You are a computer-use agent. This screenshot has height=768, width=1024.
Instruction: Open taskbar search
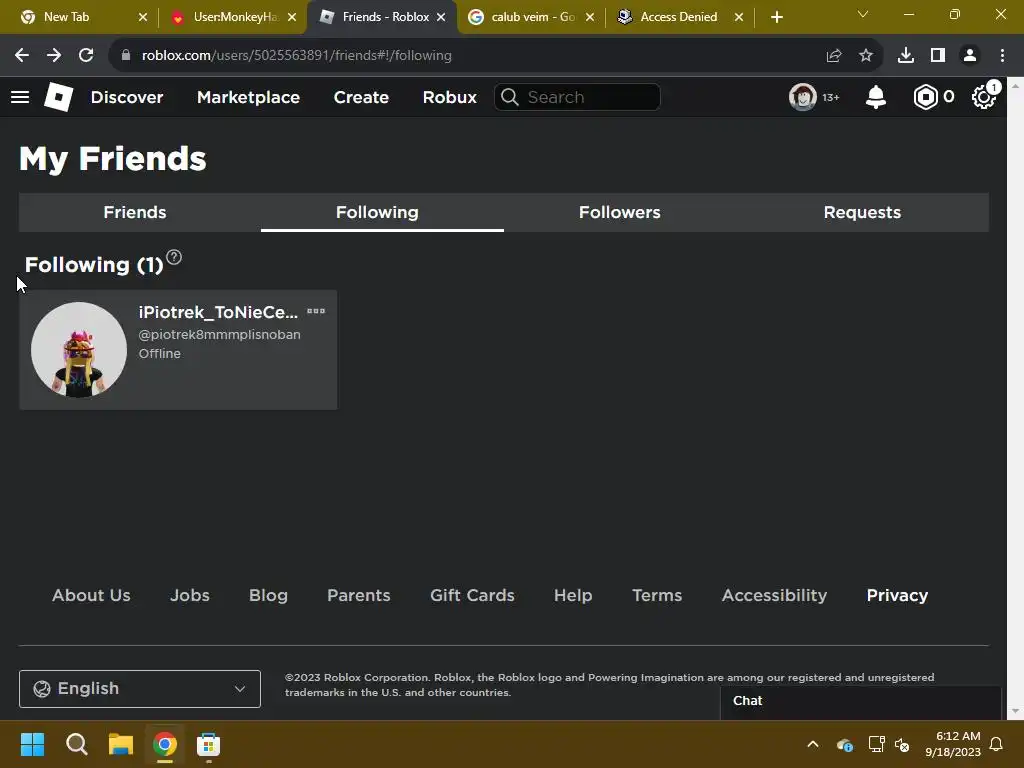tap(76, 744)
